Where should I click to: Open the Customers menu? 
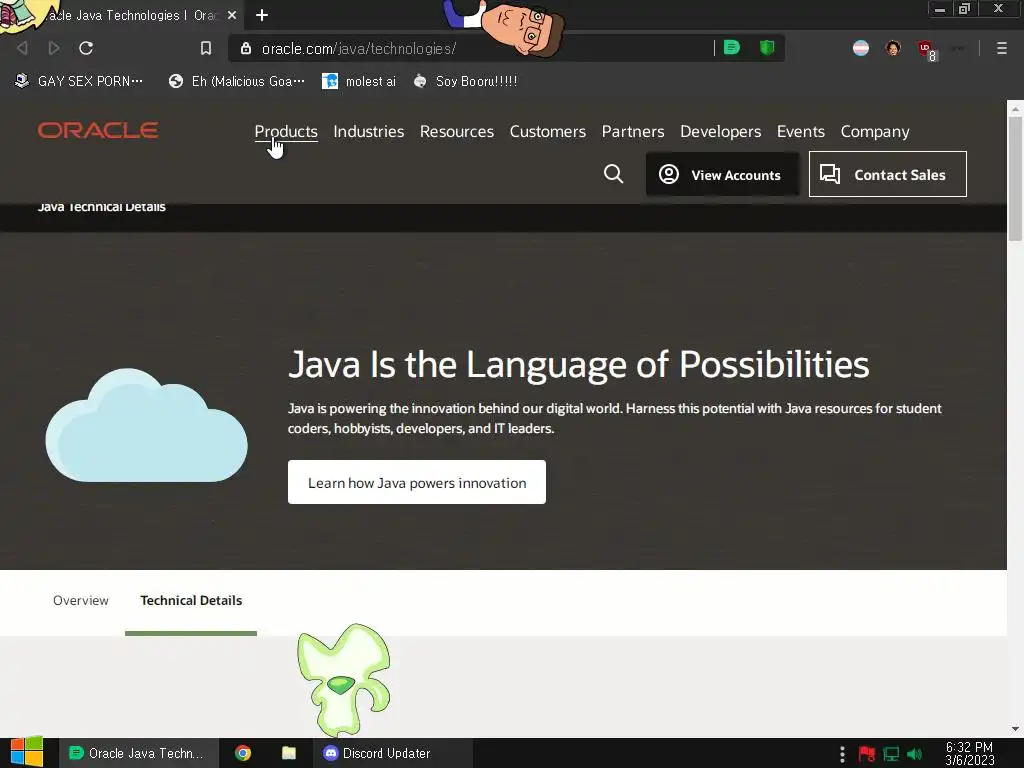click(547, 131)
